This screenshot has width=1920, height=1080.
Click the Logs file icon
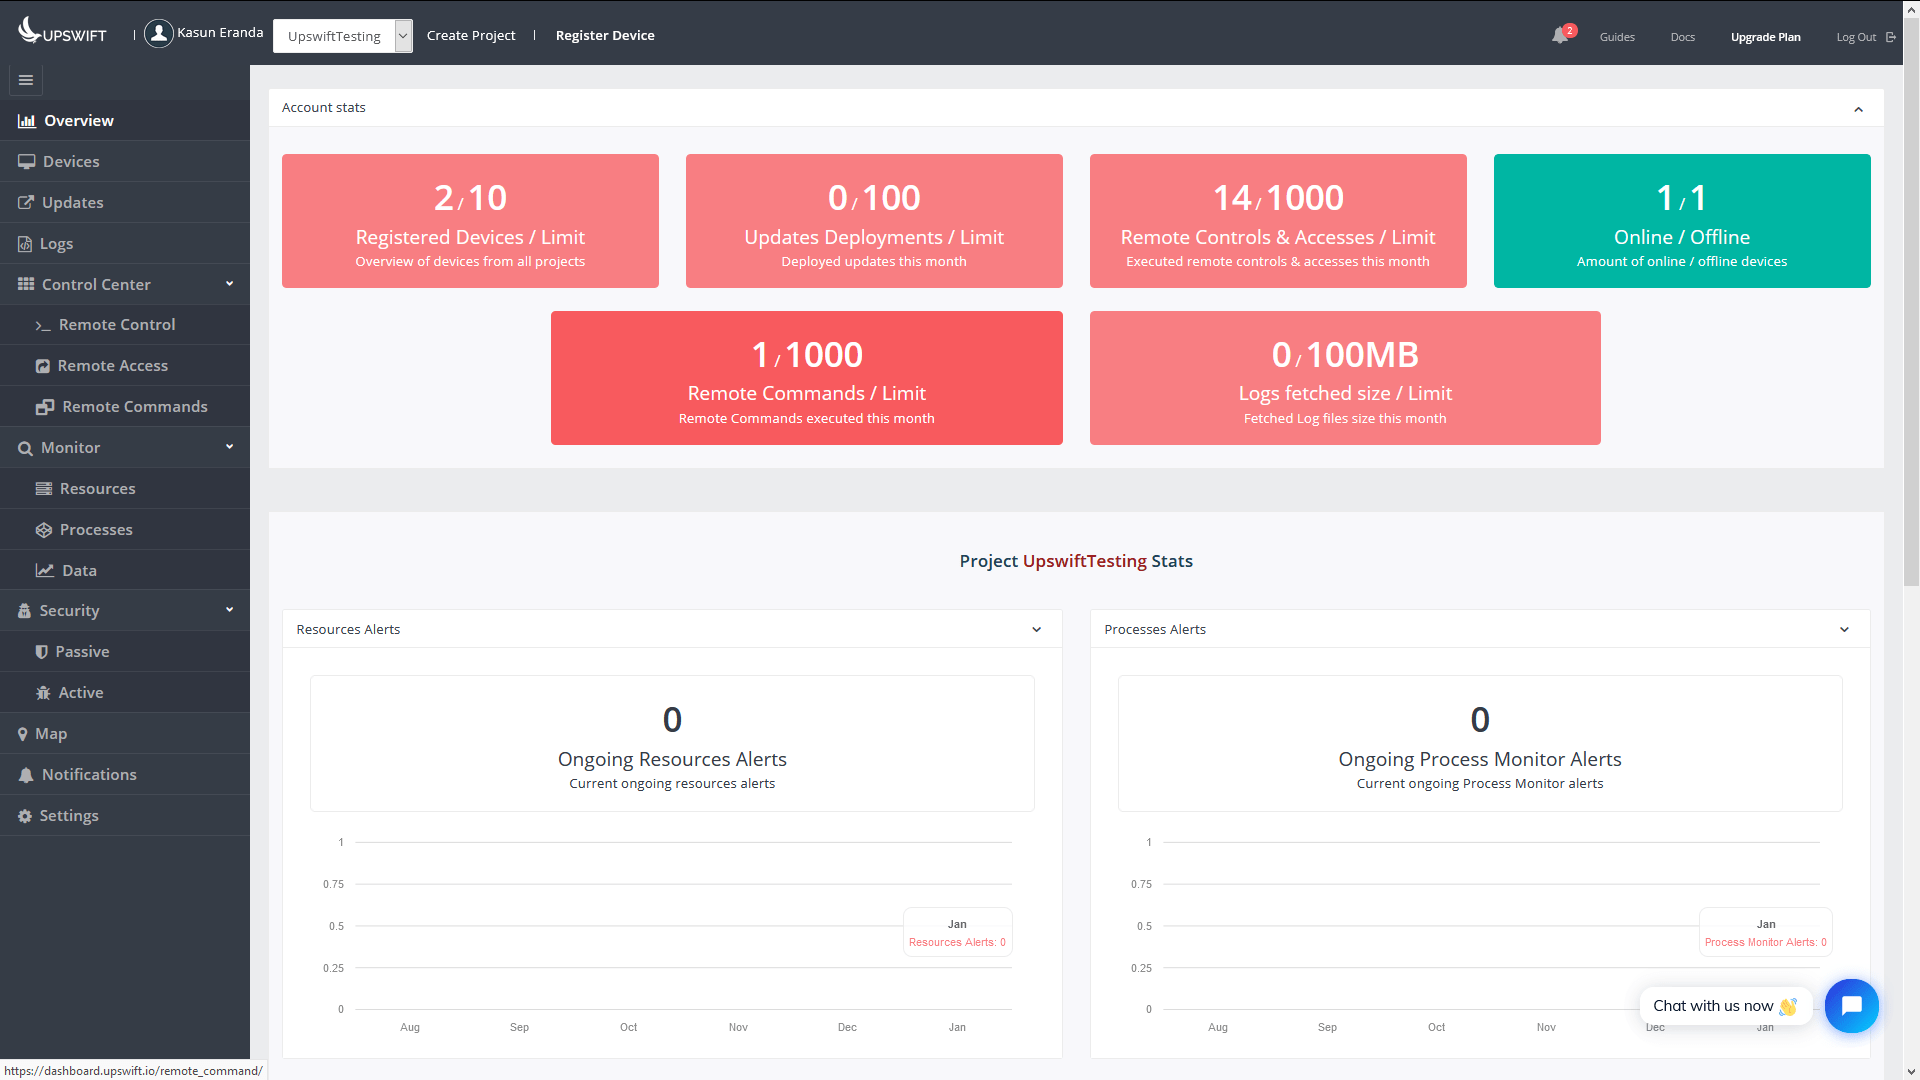[x=25, y=244]
